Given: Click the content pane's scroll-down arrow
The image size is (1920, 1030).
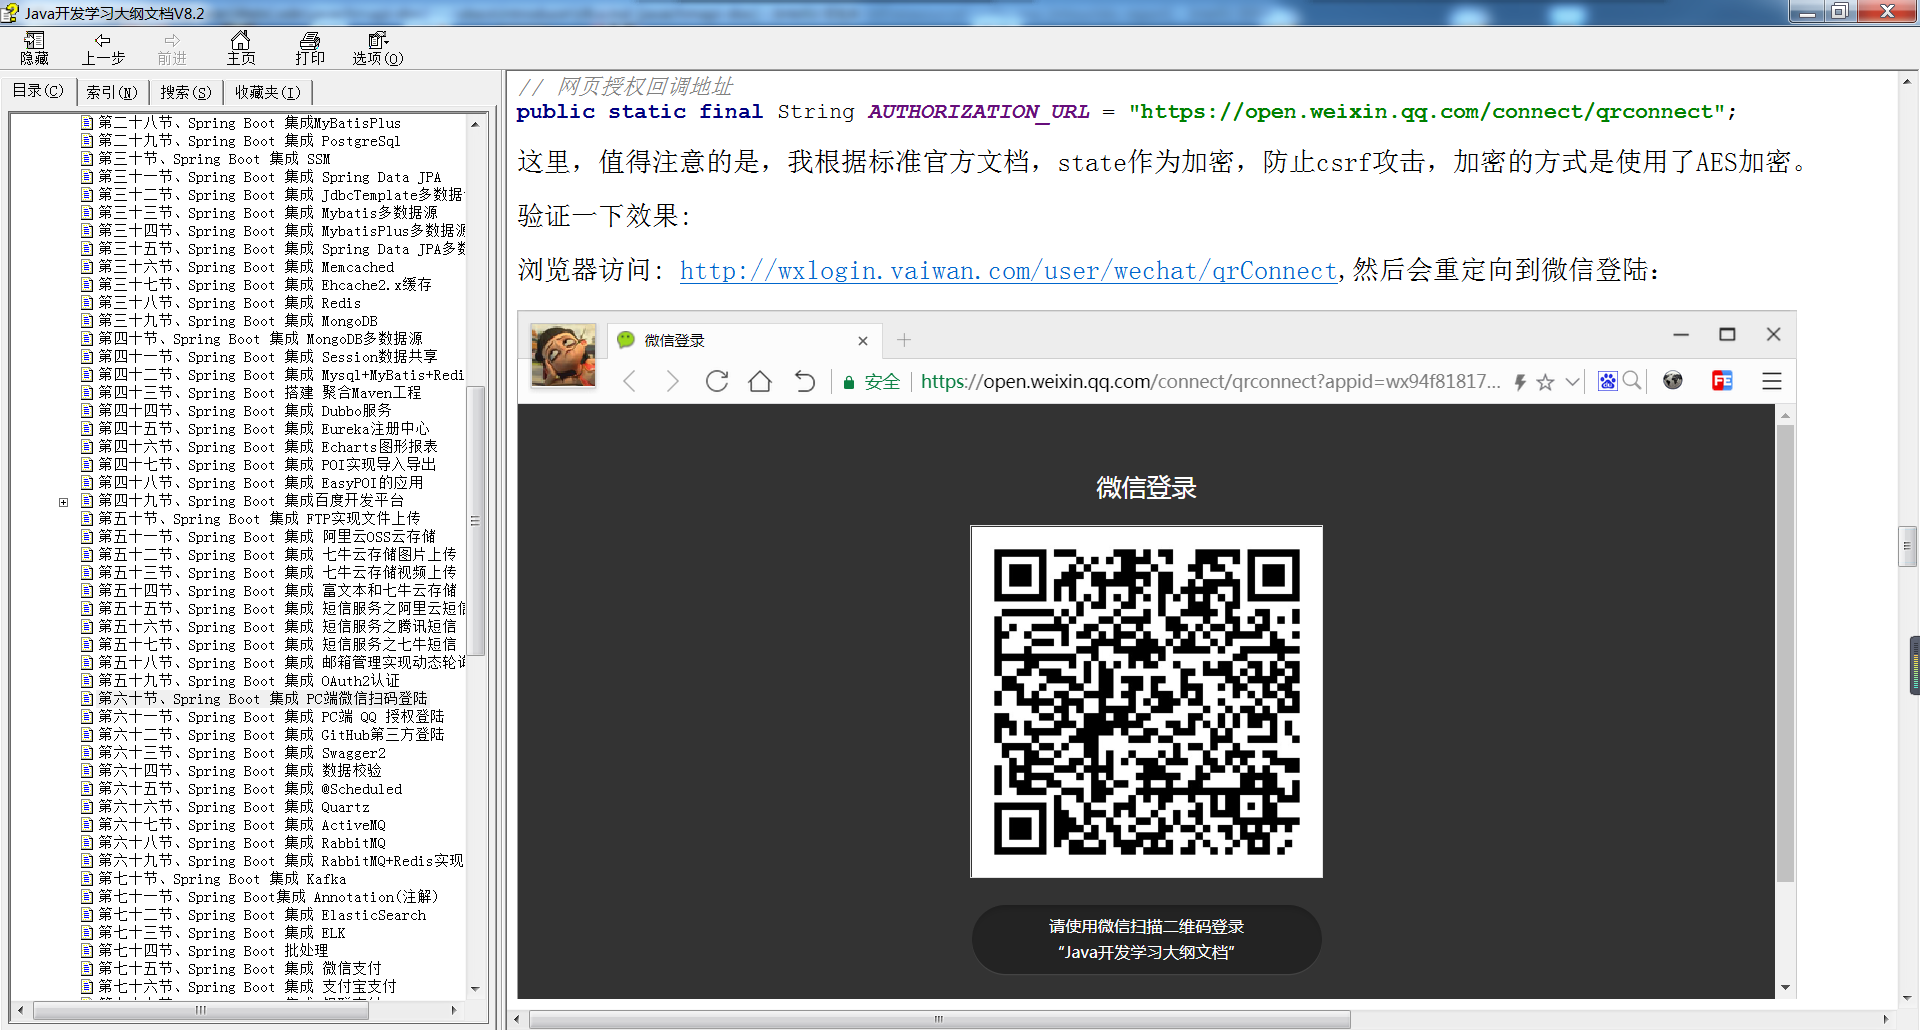Looking at the screenshot, I should coord(1907,997).
